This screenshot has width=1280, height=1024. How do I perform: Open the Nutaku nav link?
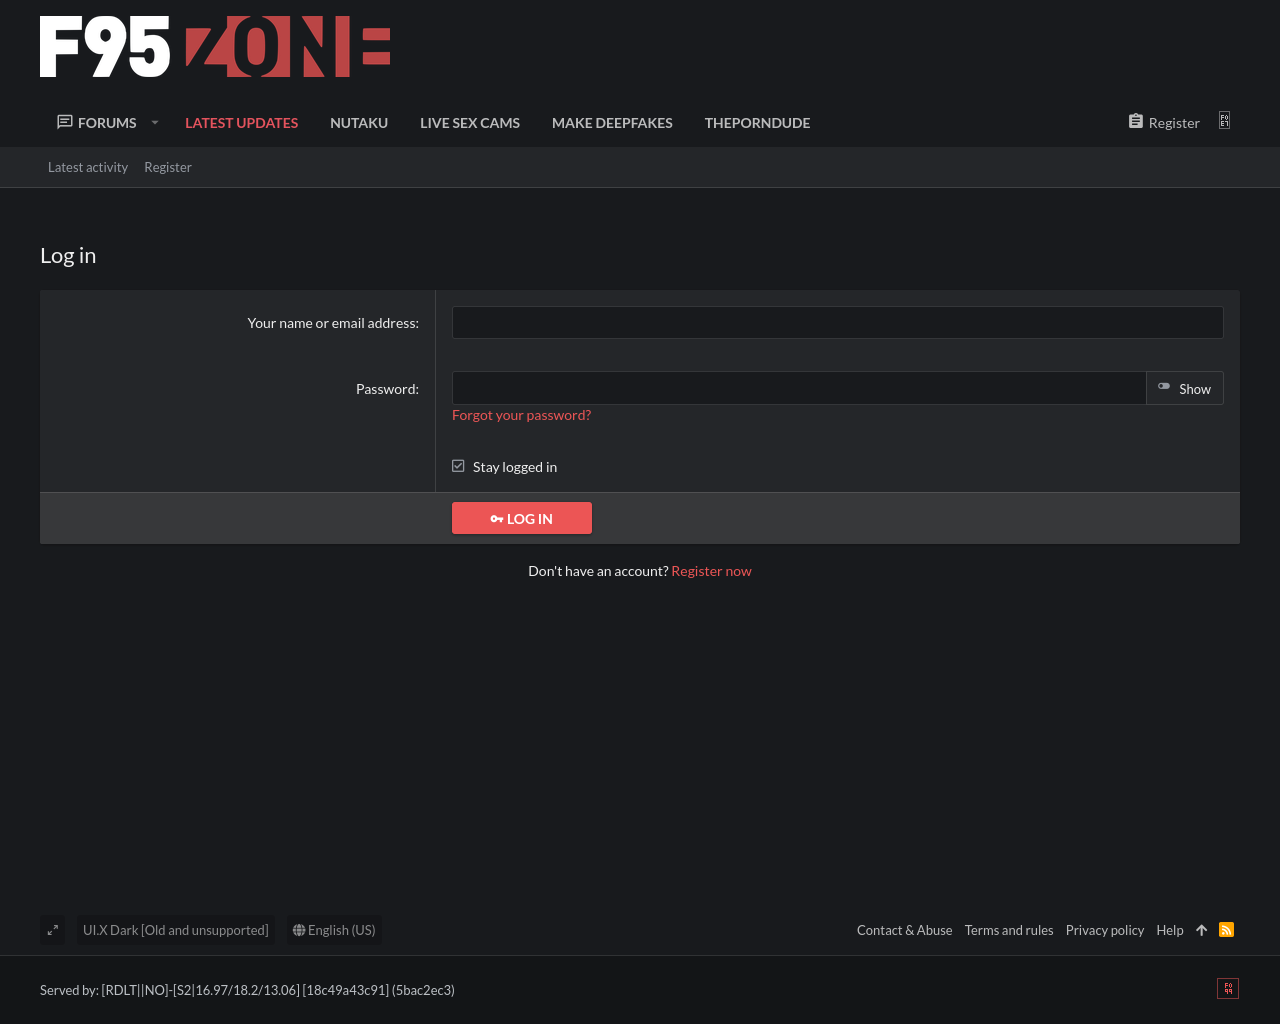[x=359, y=122]
